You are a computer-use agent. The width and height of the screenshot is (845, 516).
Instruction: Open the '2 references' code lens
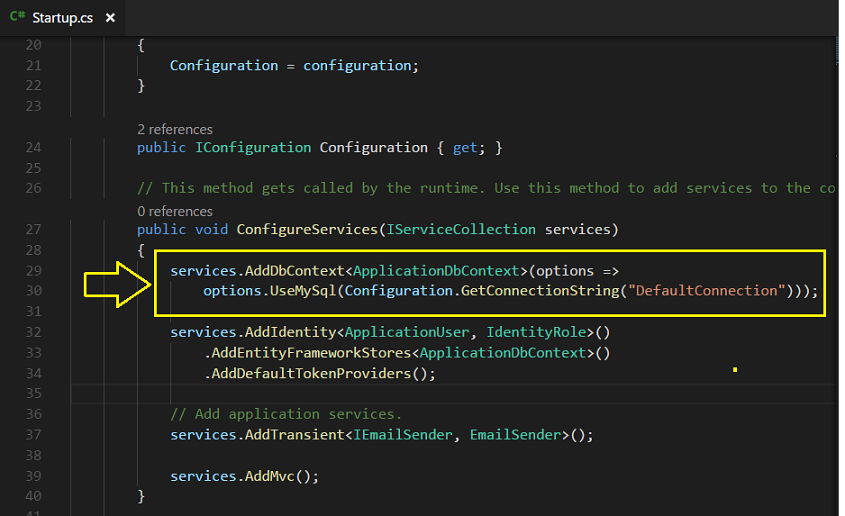(x=174, y=129)
